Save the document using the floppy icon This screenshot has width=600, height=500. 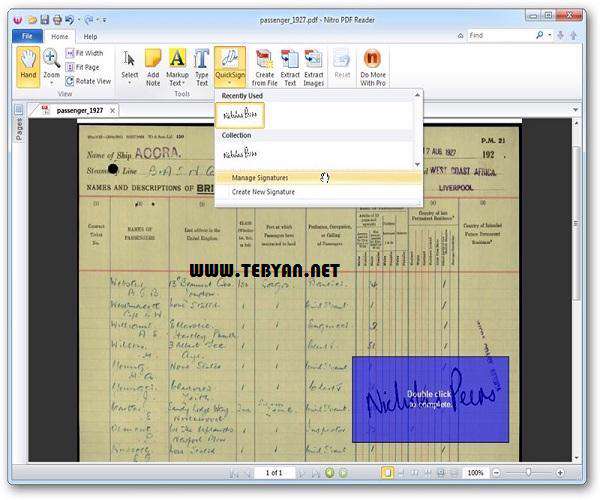pyautogui.click(x=45, y=20)
